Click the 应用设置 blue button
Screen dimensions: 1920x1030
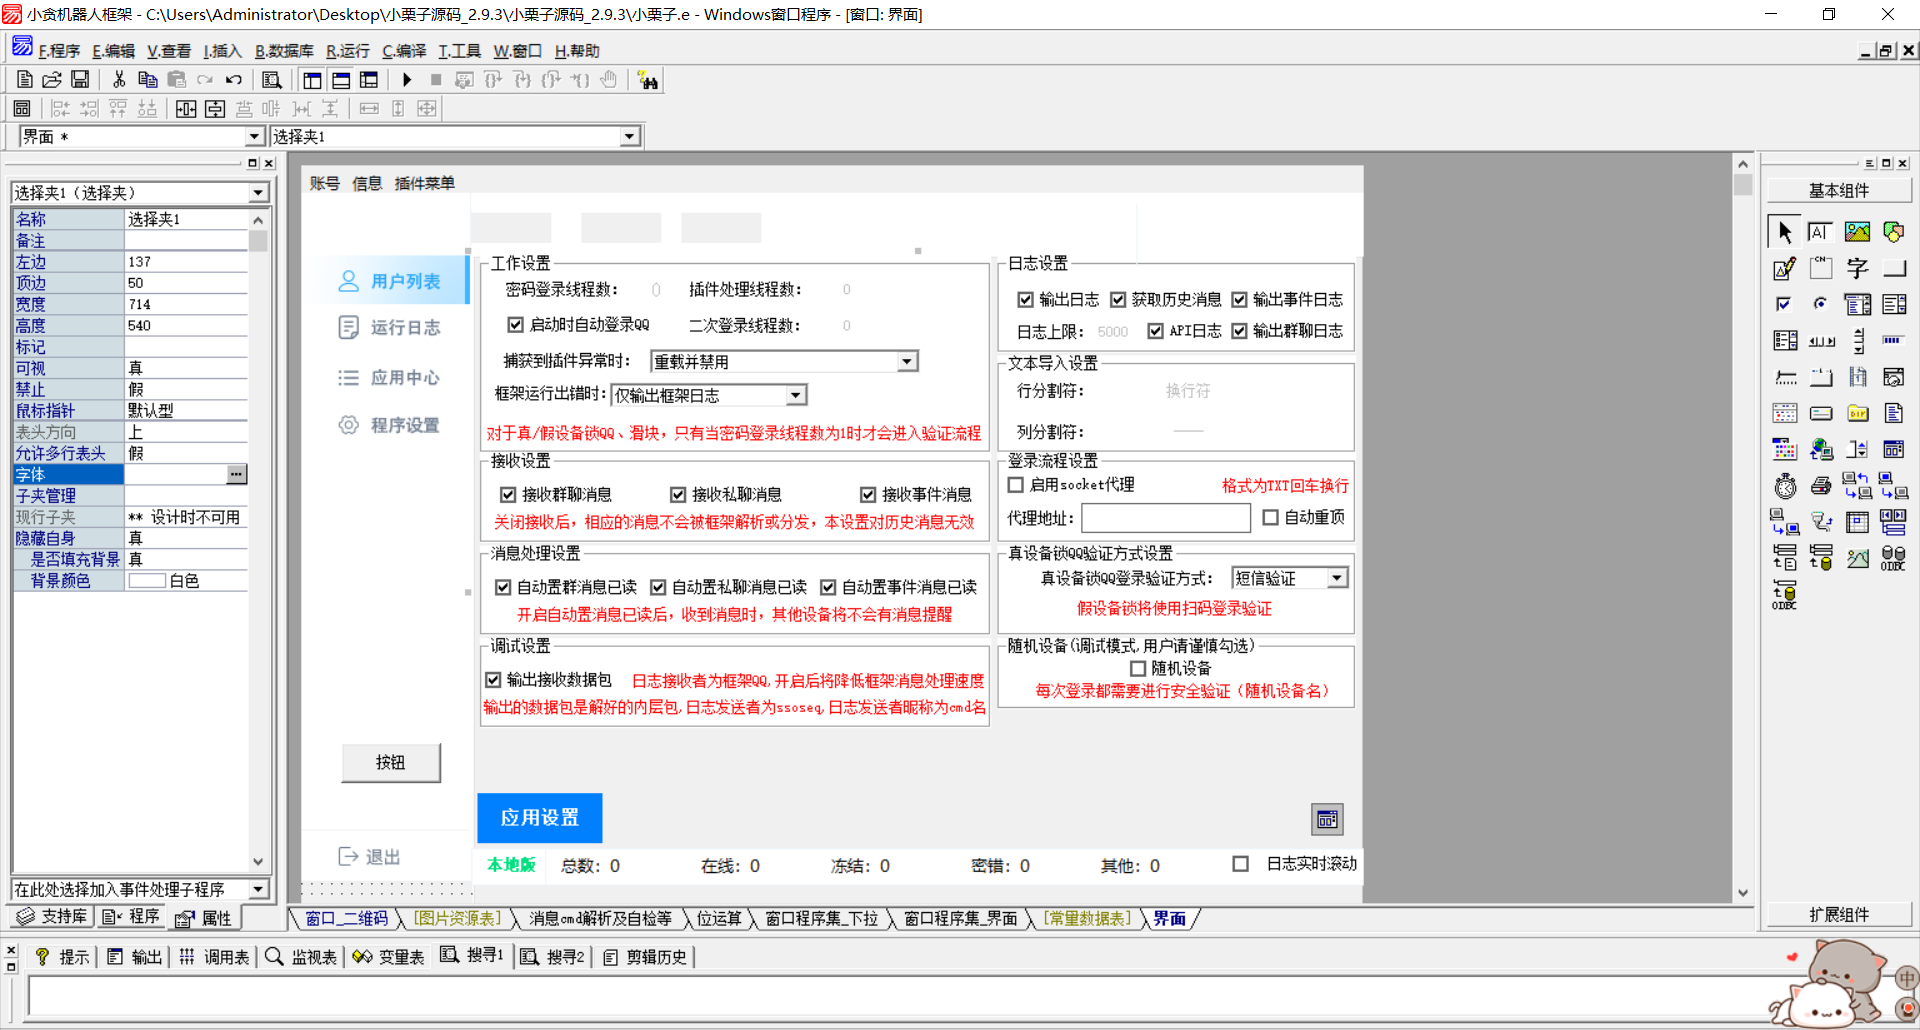point(539,817)
